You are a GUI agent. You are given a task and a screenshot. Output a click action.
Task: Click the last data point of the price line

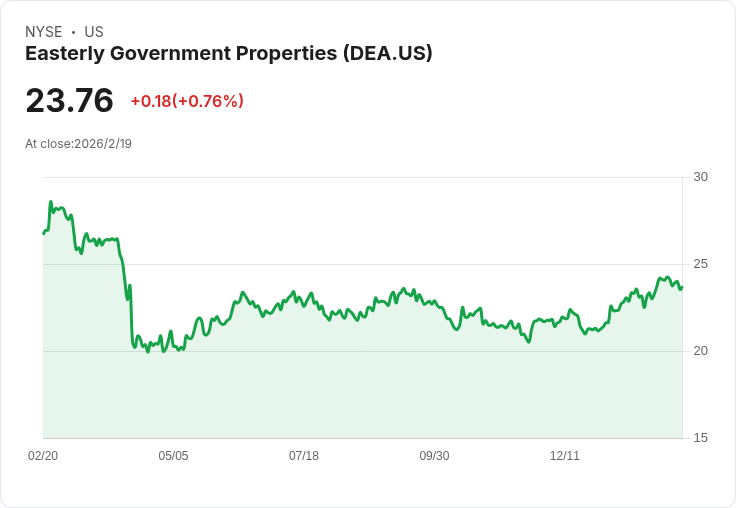[x=682, y=287]
